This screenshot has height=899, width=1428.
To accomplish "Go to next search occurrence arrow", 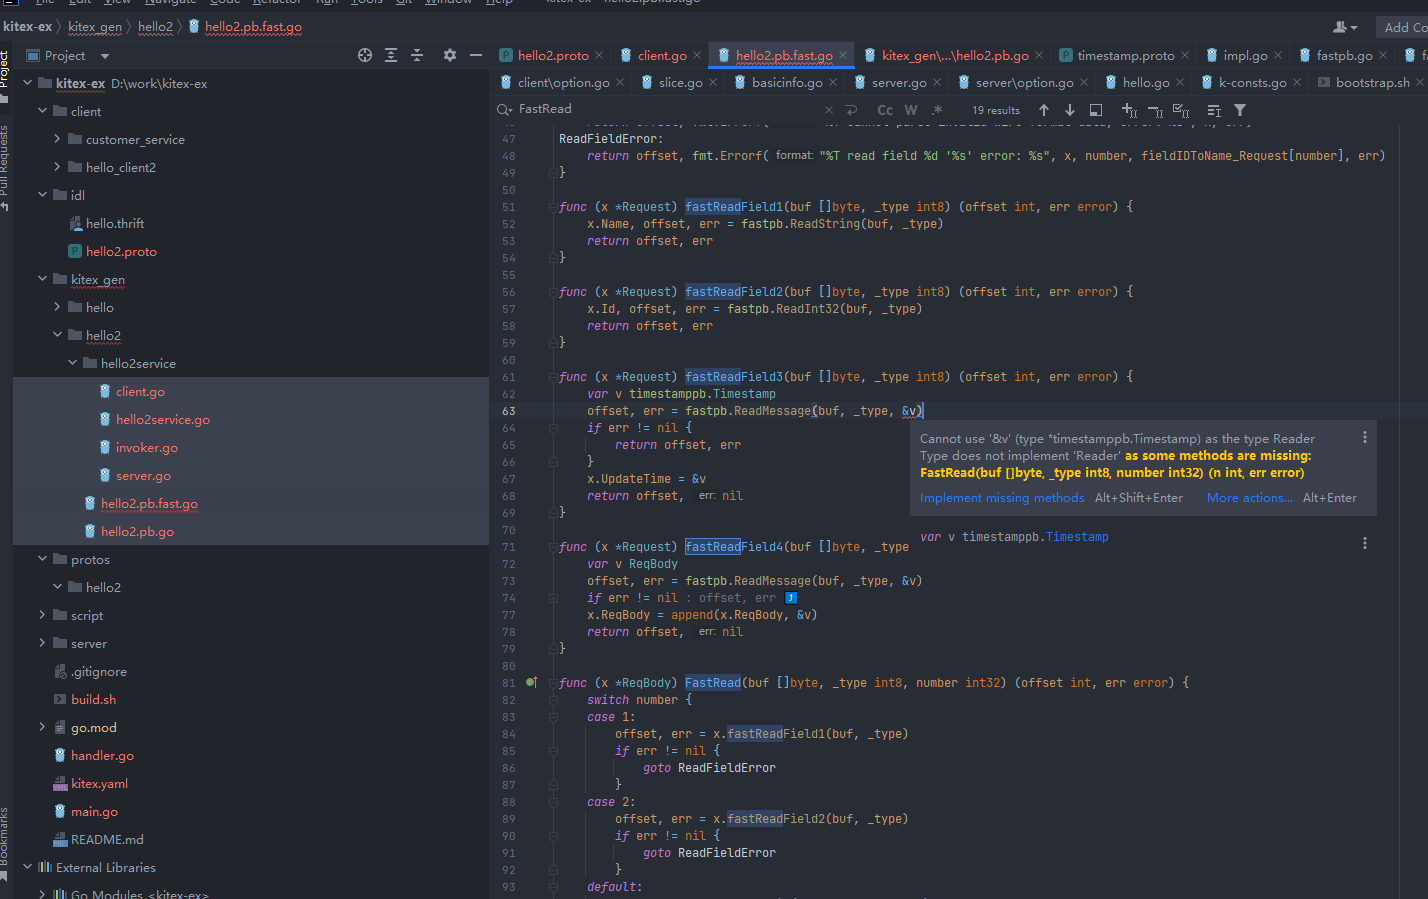I will click(1070, 110).
